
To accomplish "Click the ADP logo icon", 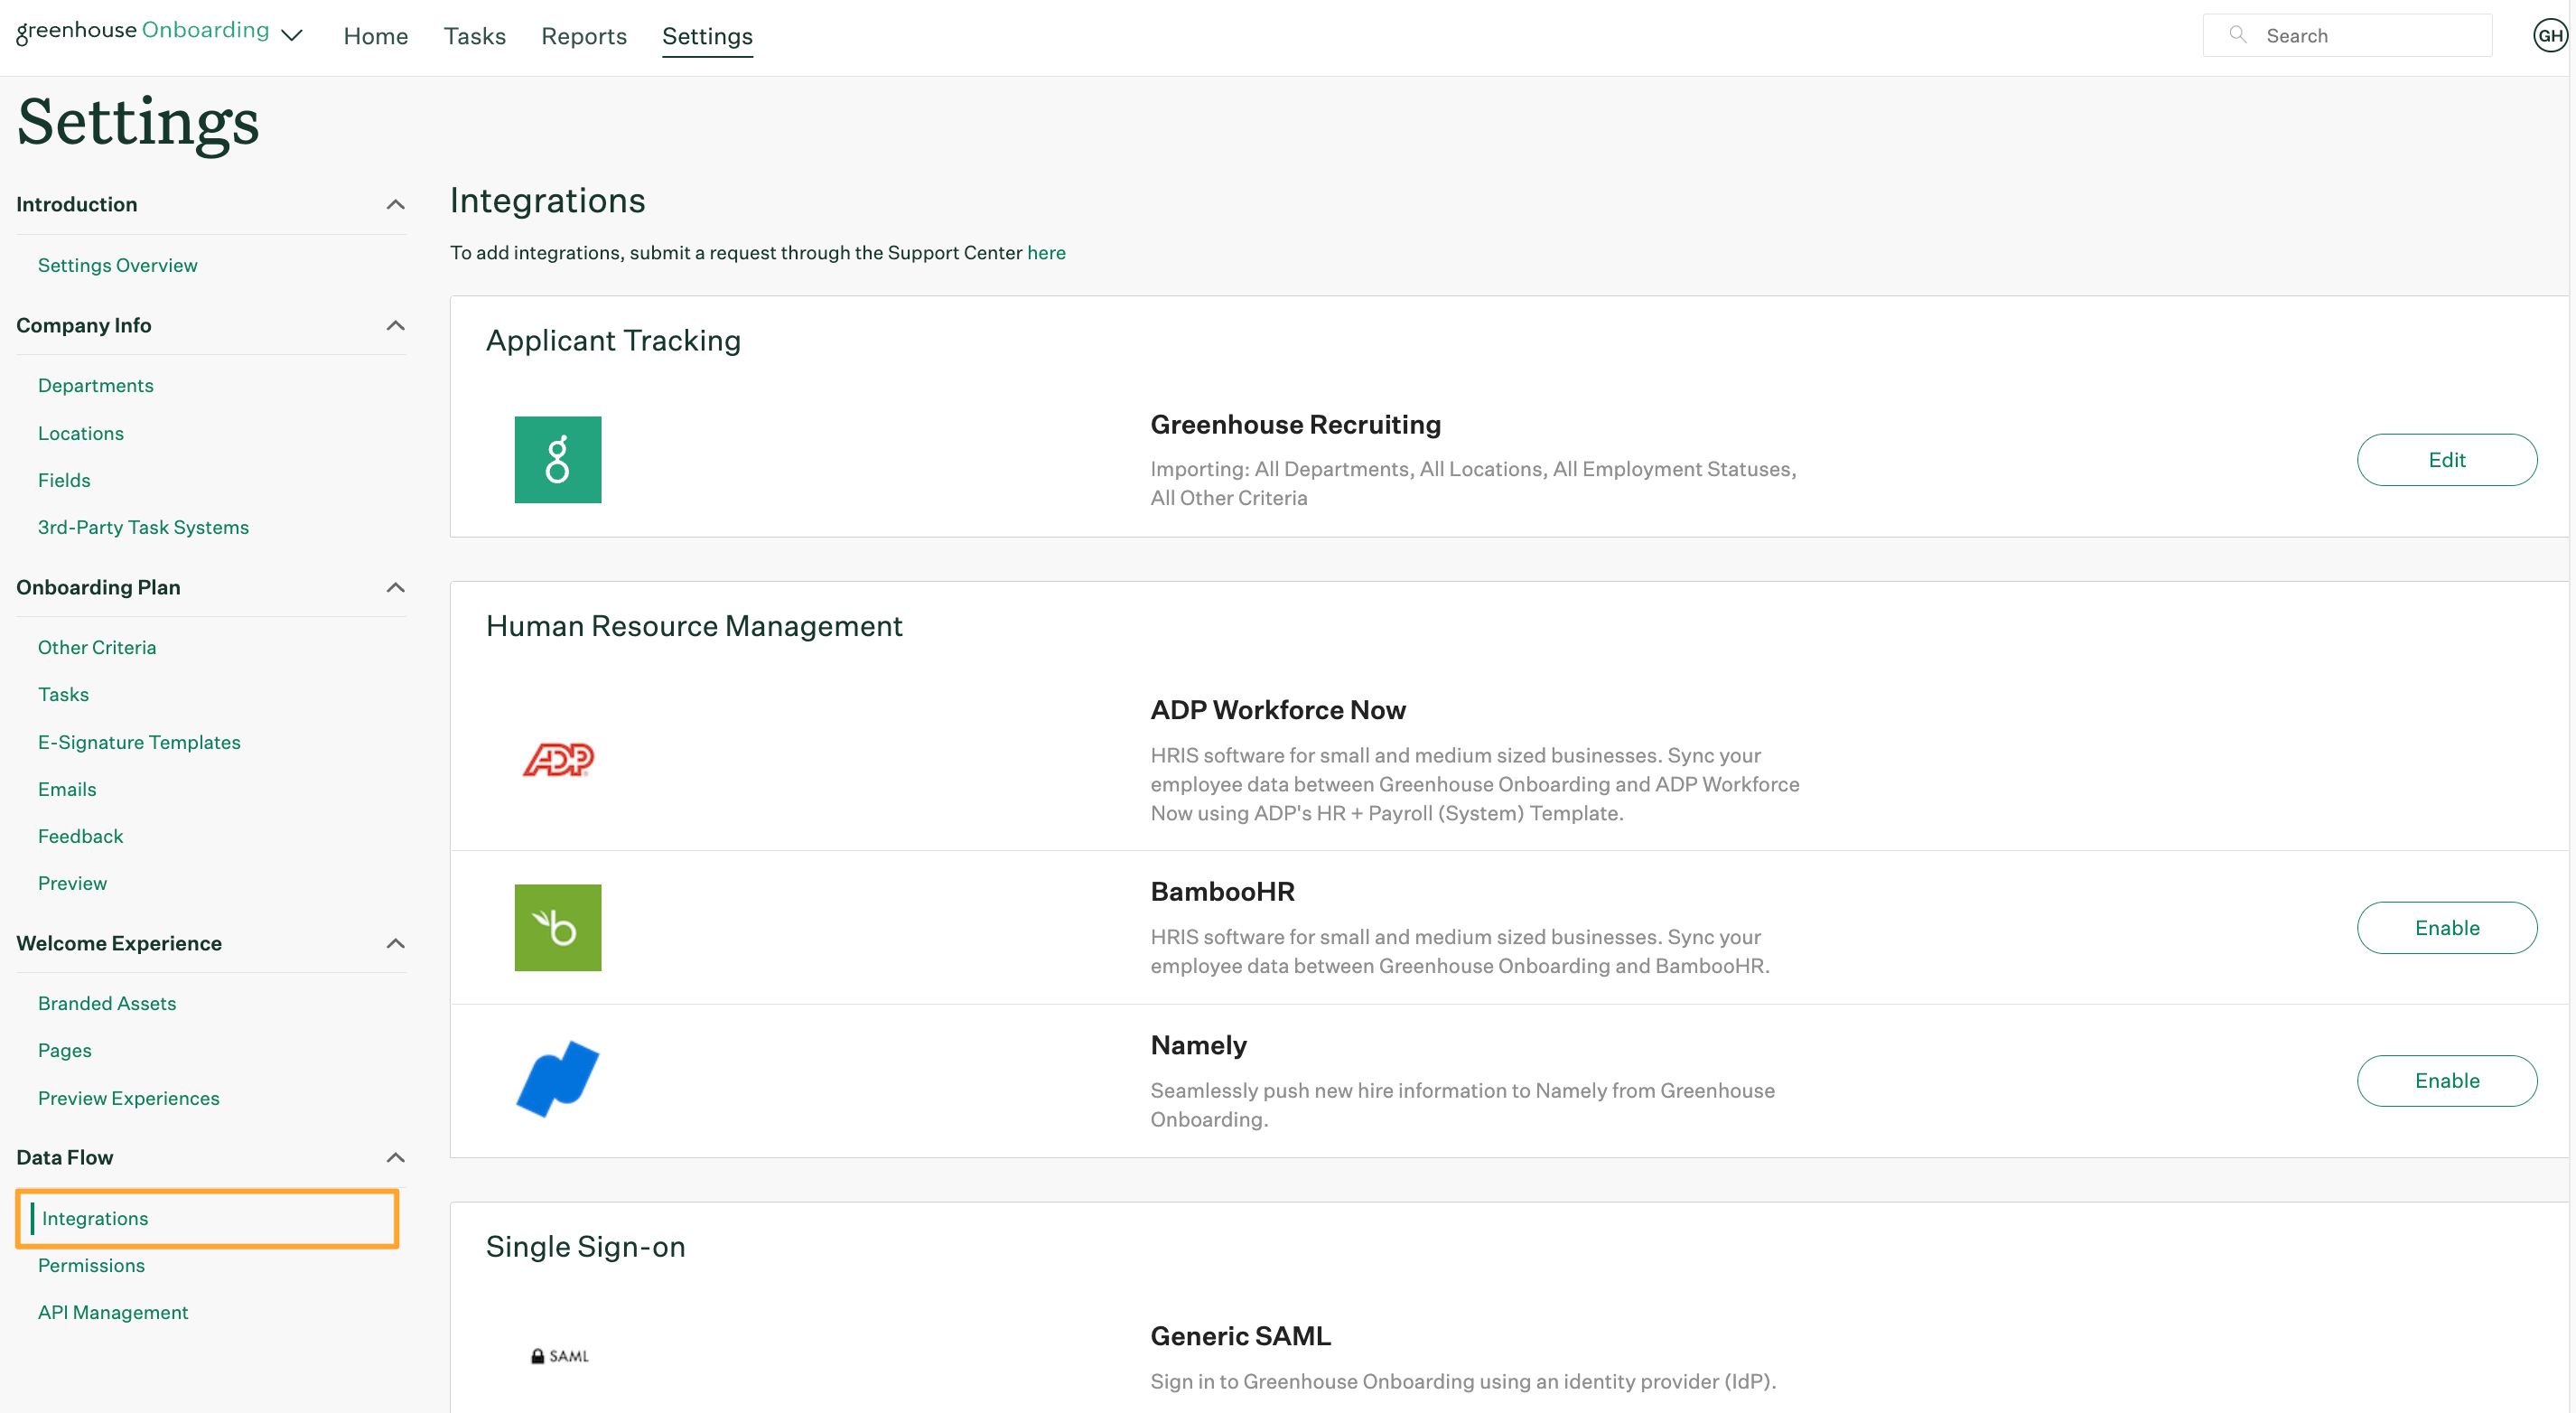I will click(558, 760).
